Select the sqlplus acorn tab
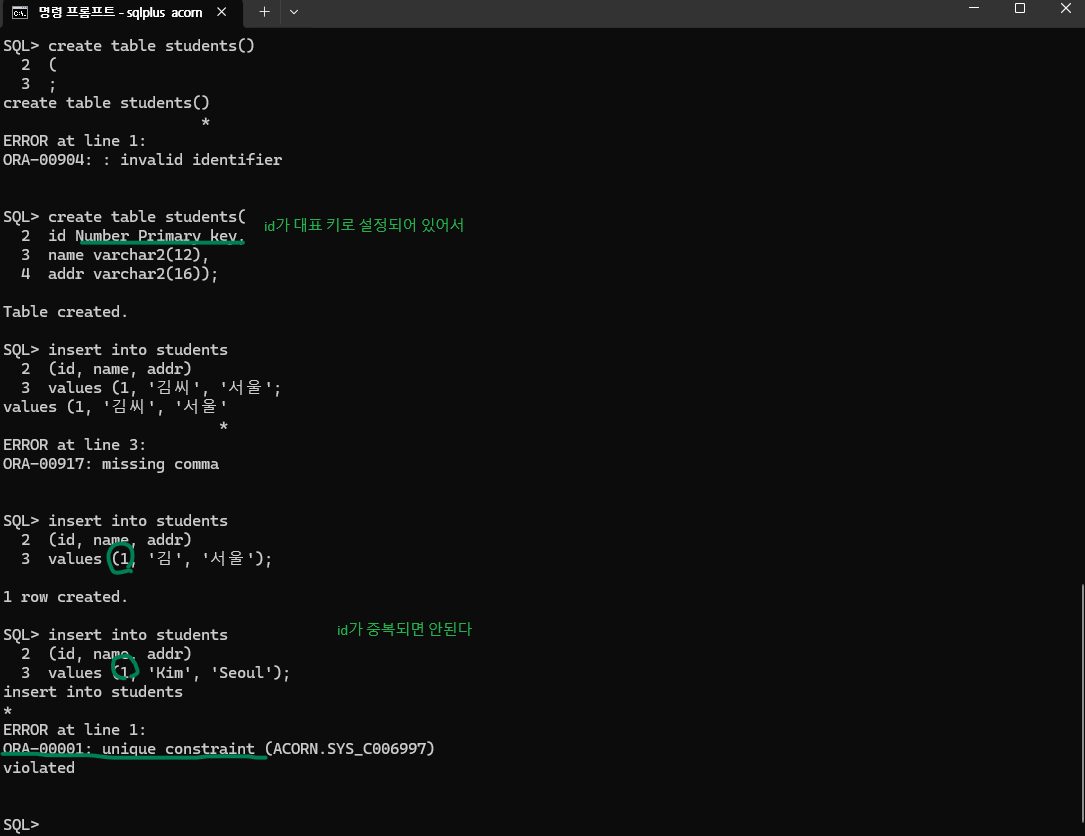The height and width of the screenshot is (836, 1085). coord(120,12)
